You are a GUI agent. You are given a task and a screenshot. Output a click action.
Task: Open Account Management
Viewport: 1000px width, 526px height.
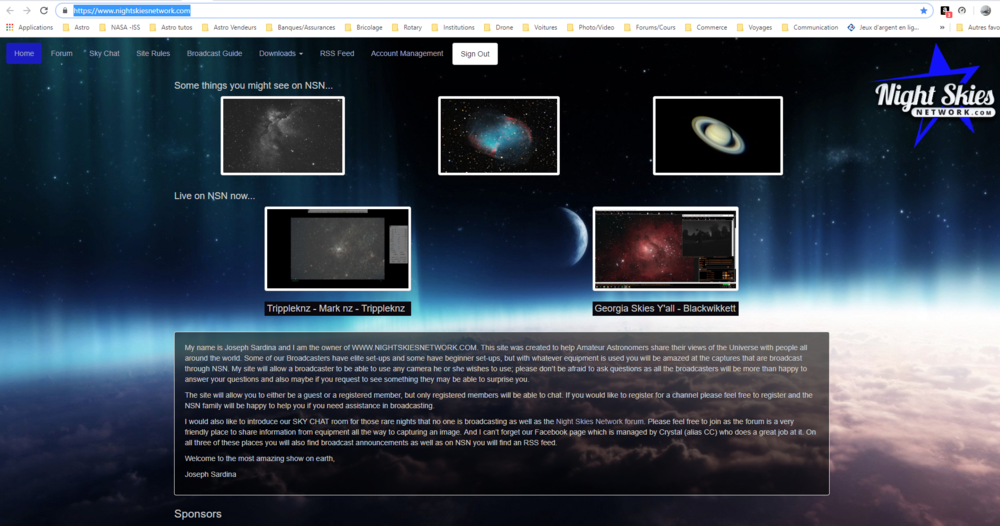pyautogui.click(x=407, y=54)
